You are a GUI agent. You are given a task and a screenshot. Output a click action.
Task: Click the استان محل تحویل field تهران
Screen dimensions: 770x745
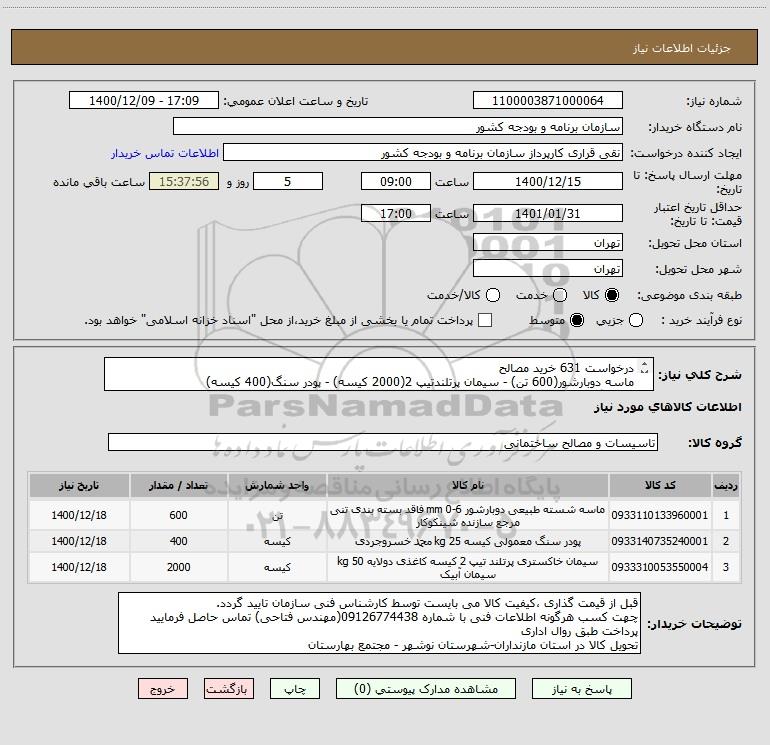548,243
